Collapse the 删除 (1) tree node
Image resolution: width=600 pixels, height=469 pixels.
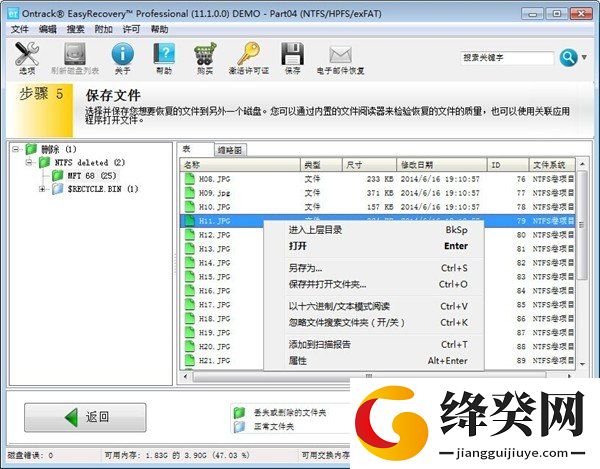(16, 149)
